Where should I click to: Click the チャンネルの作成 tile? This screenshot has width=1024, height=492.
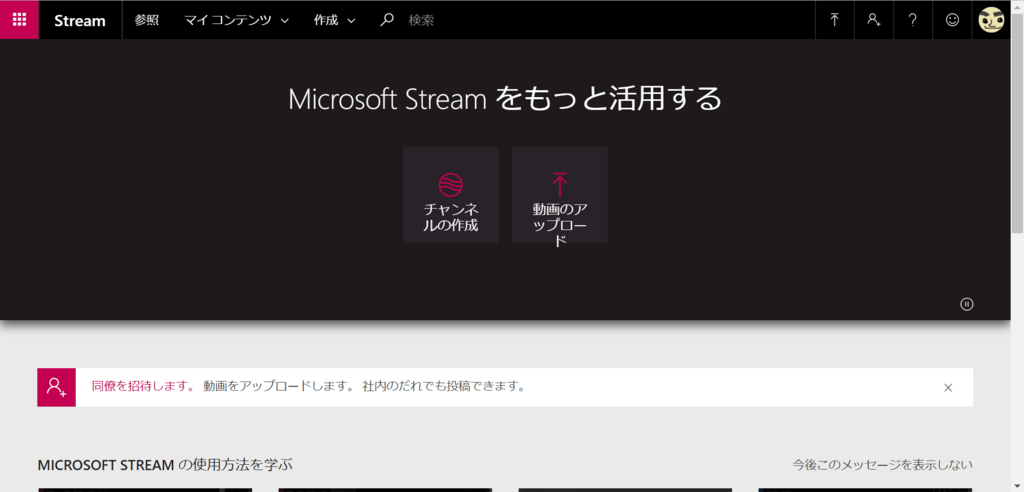(451, 195)
